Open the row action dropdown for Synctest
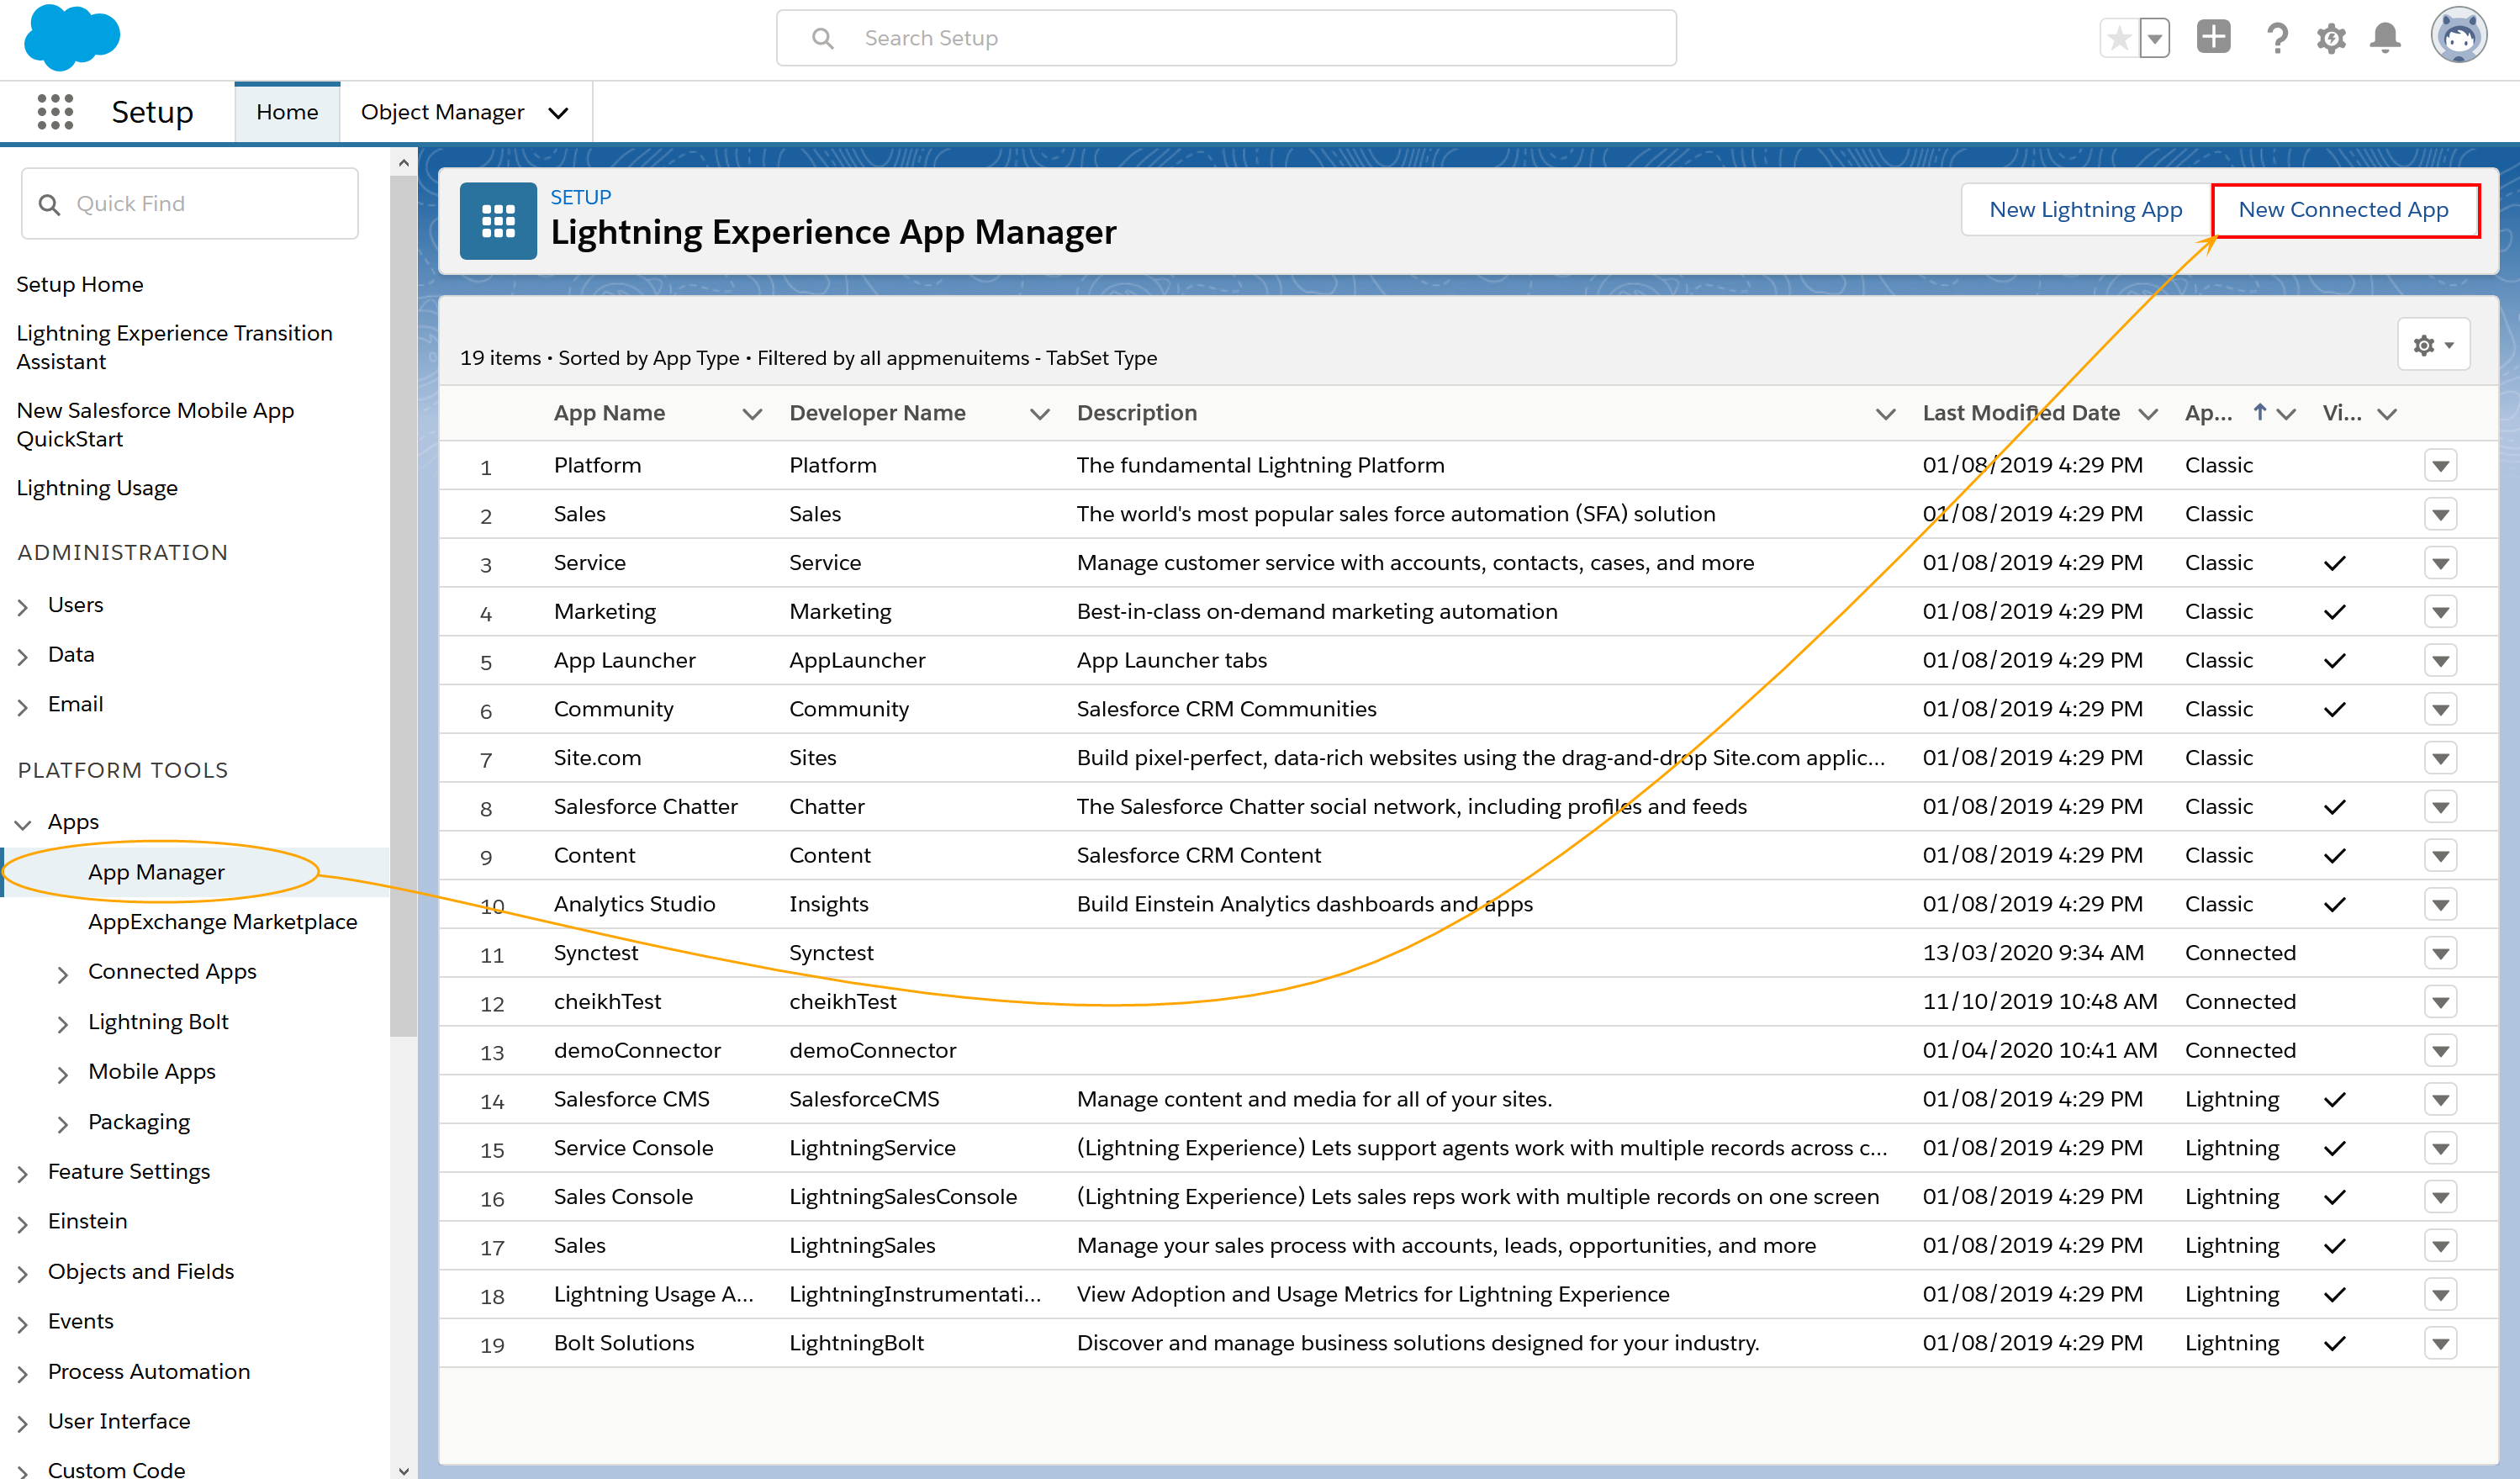The image size is (2520, 1479). [x=2442, y=952]
